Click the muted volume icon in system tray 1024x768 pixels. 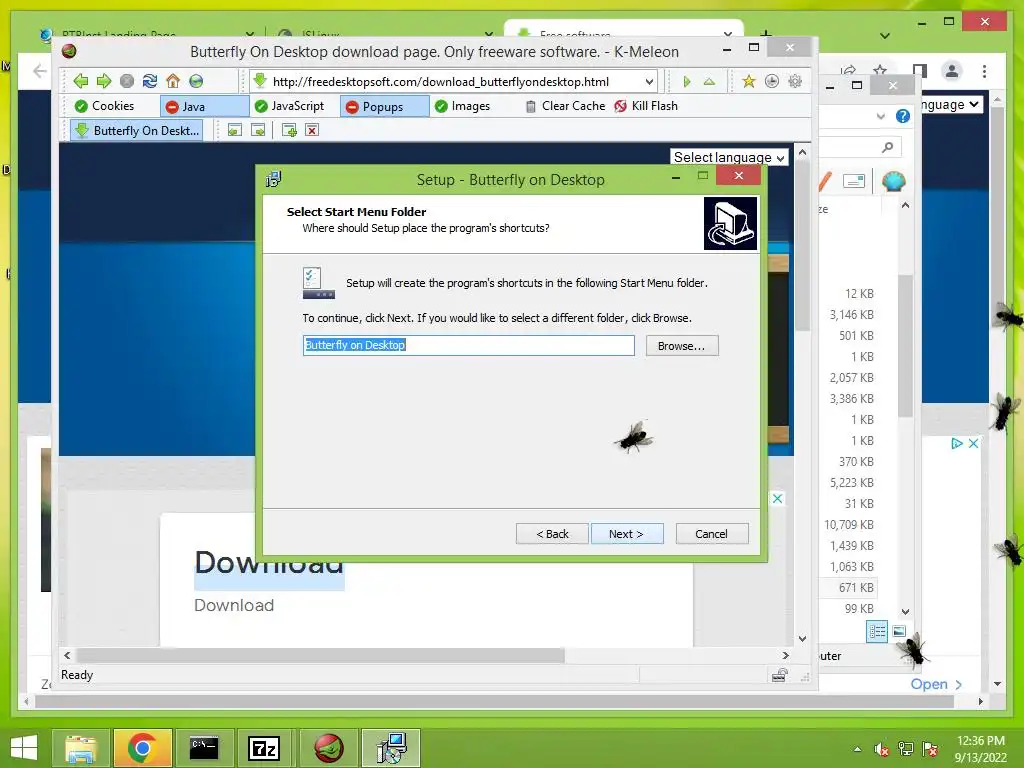click(882, 749)
